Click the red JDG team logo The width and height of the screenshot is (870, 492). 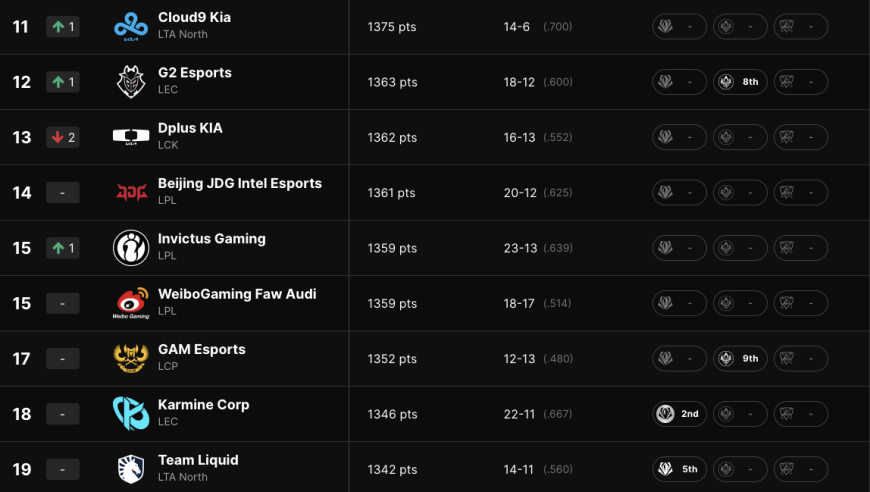click(131, 192)
